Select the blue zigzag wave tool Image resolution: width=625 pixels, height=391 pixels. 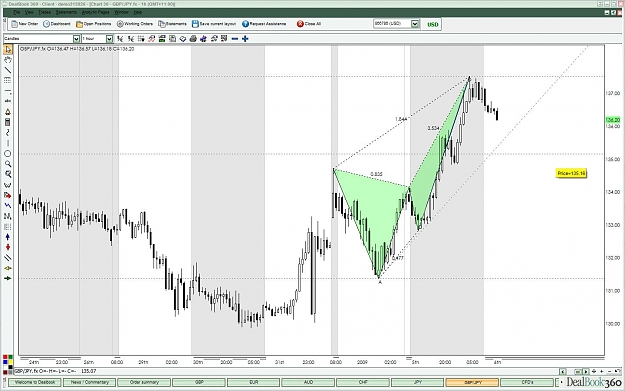[x=8, y=206]
